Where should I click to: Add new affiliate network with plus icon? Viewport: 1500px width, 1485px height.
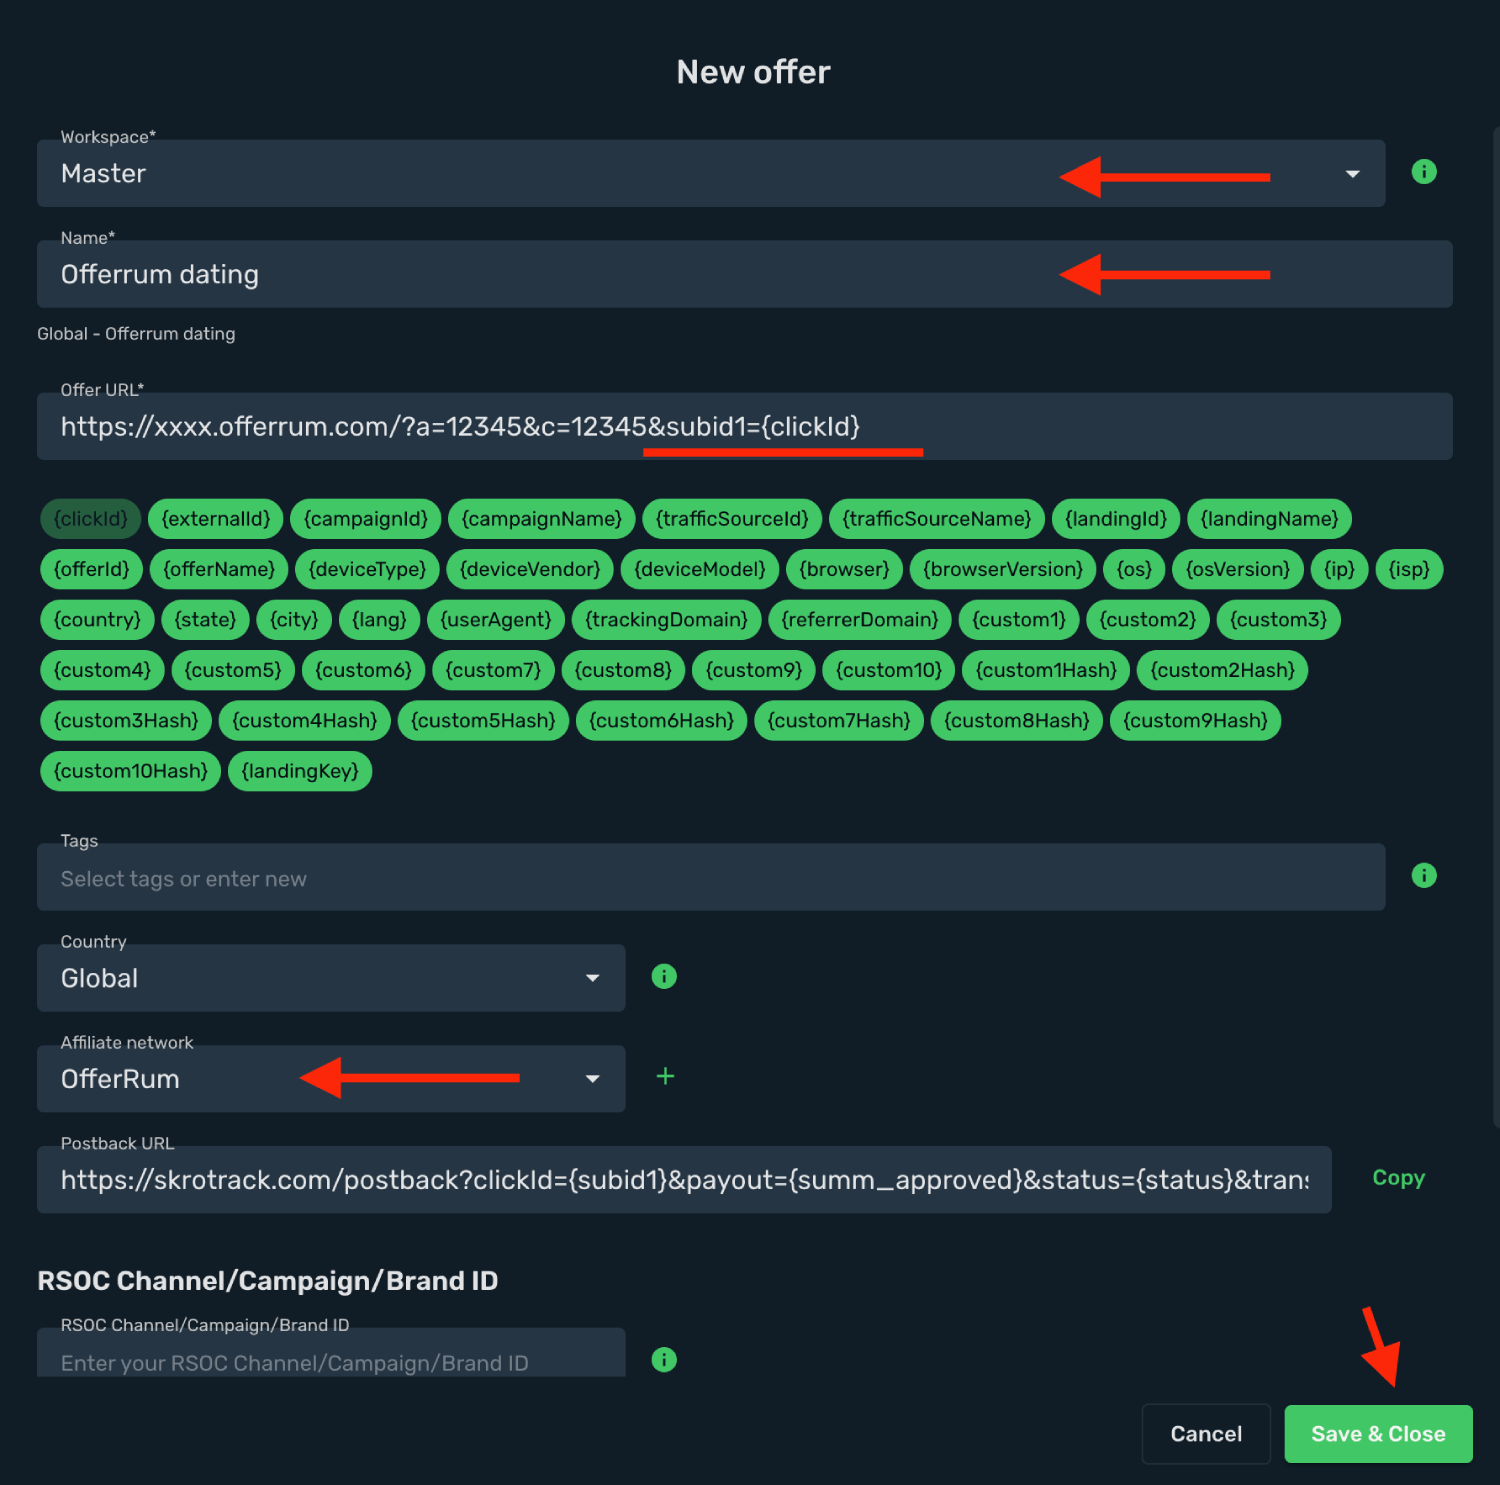(665, 1077)
